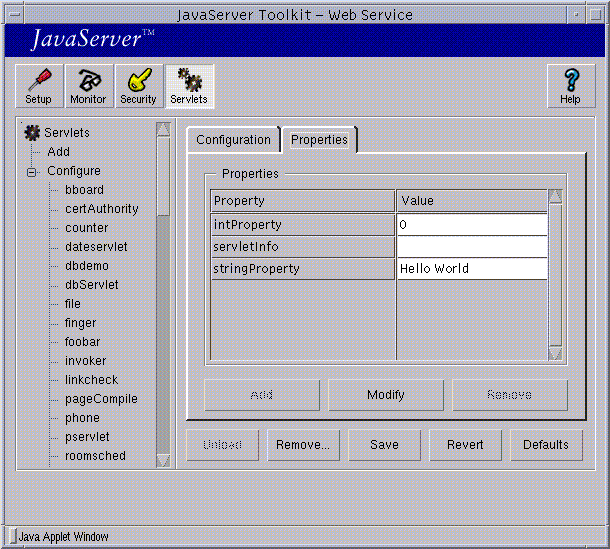Click the Property column header
Viewport: 610px width, 549px height.
tap(303, 201)
